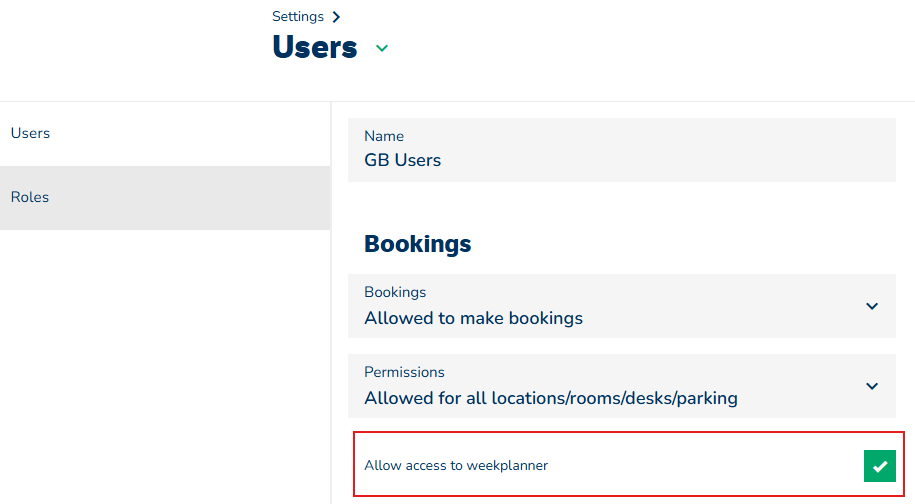The height and width of the screenshot is (504, 915).
Task: Uncheck the green weekplanner access checkbox
Action: pos(879,466)
